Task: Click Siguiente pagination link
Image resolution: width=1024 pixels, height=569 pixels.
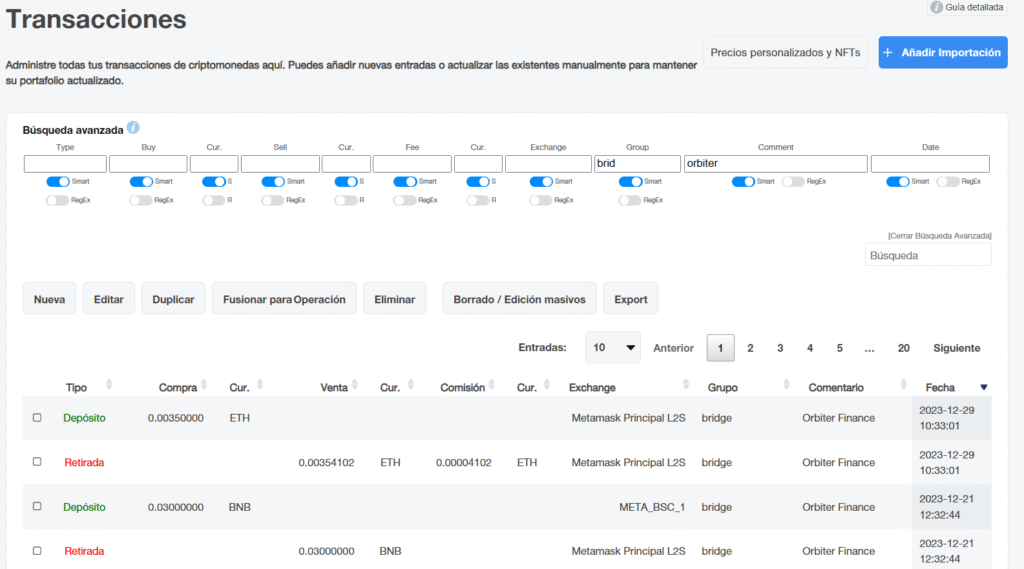Action: pos(957,348)
